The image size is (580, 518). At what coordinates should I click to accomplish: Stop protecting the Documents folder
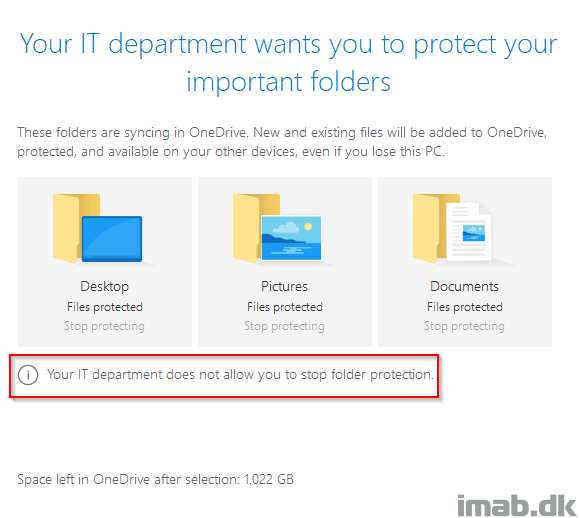(x=464, y=326)
